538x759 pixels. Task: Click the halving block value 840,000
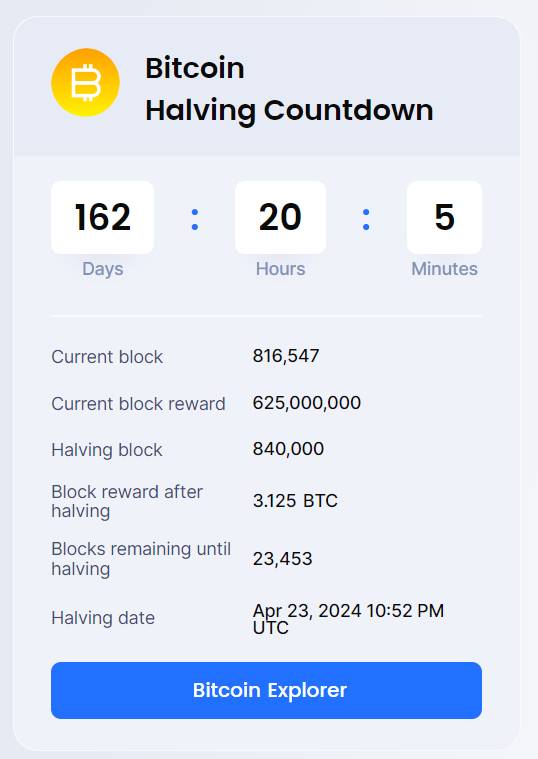288,449
